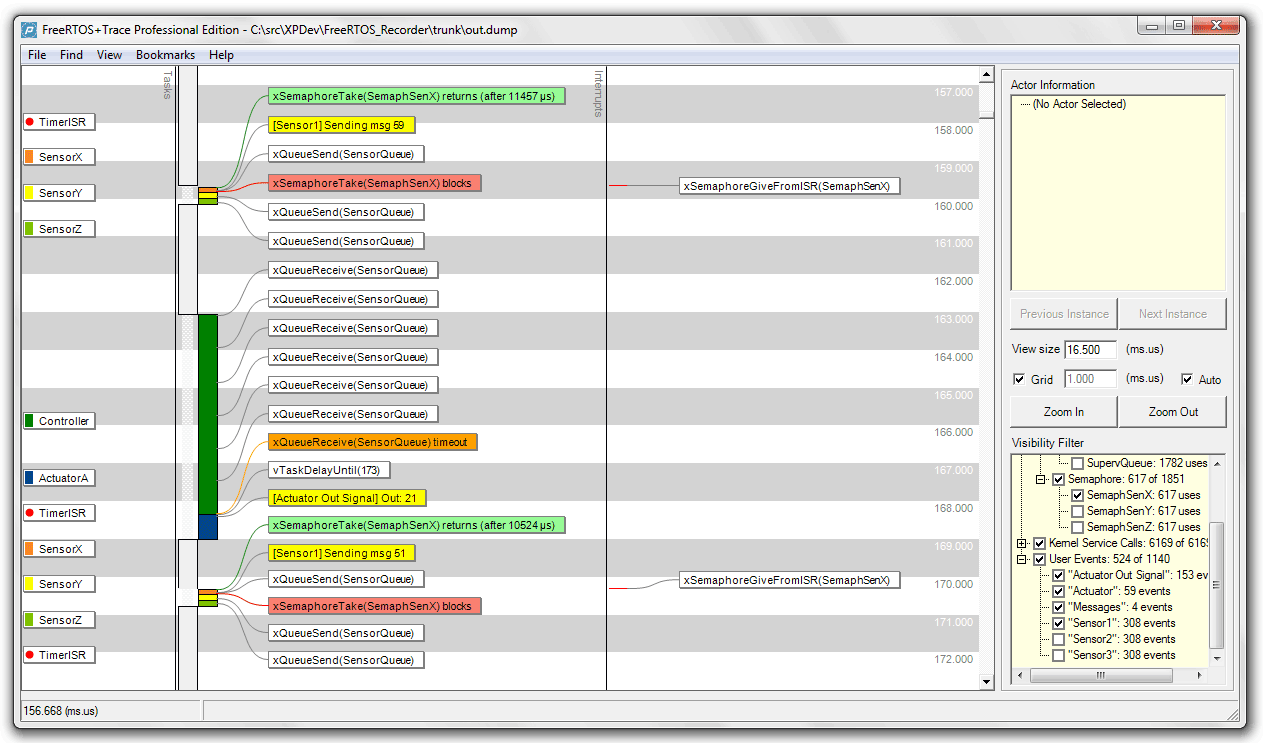Expand the Kernel Service Calls tree node
Viewport: 1263px width, 743px height.
(1022, 543)
